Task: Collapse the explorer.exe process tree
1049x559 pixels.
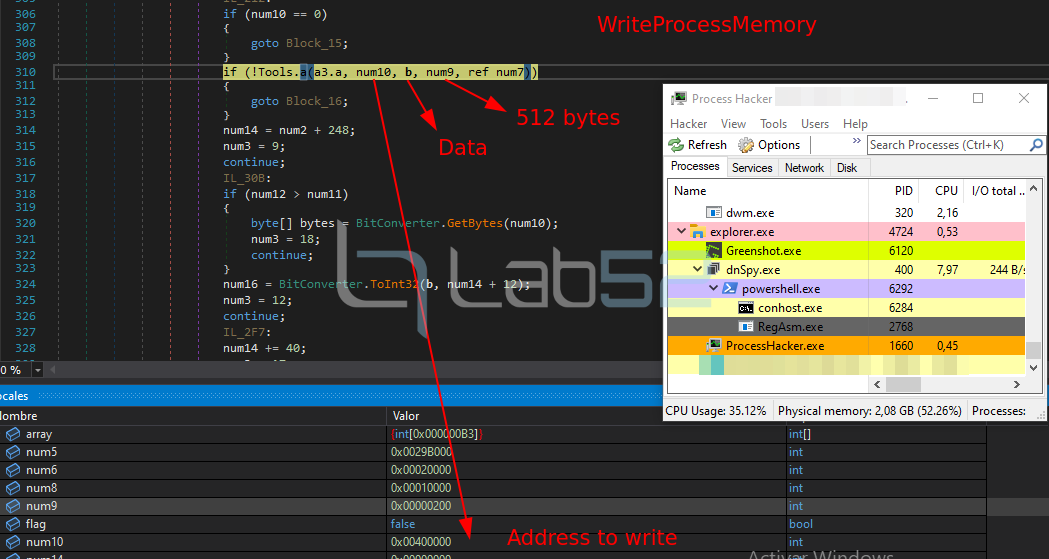Action: coord(682,232)
